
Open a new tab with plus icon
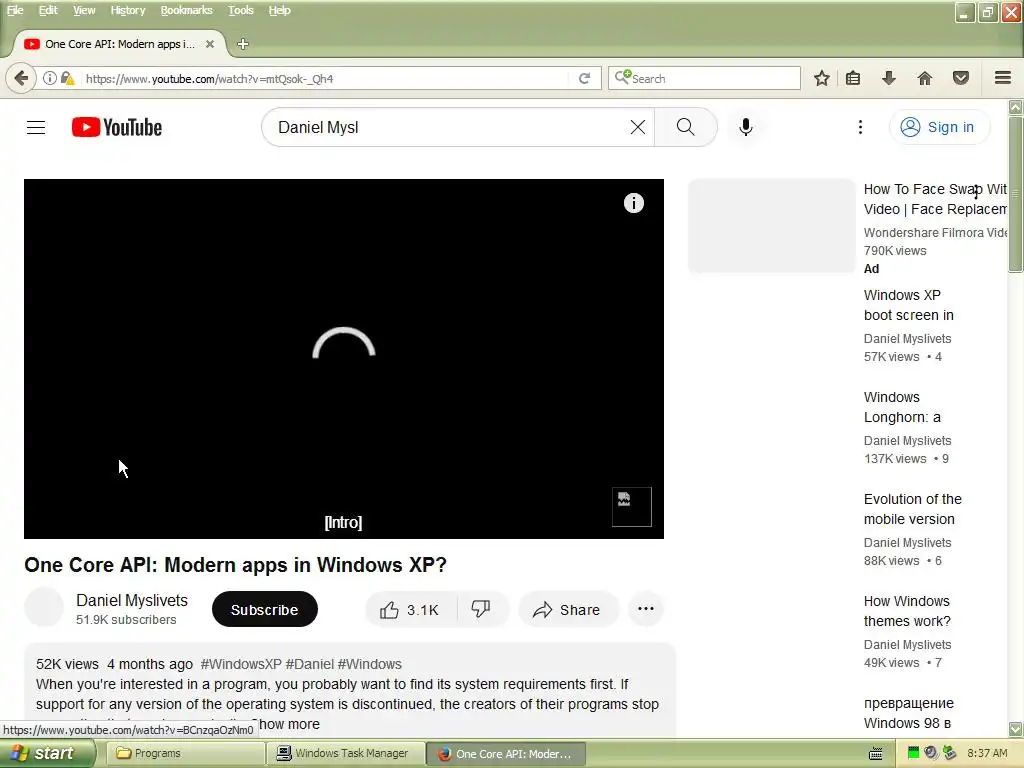[243, 44]
